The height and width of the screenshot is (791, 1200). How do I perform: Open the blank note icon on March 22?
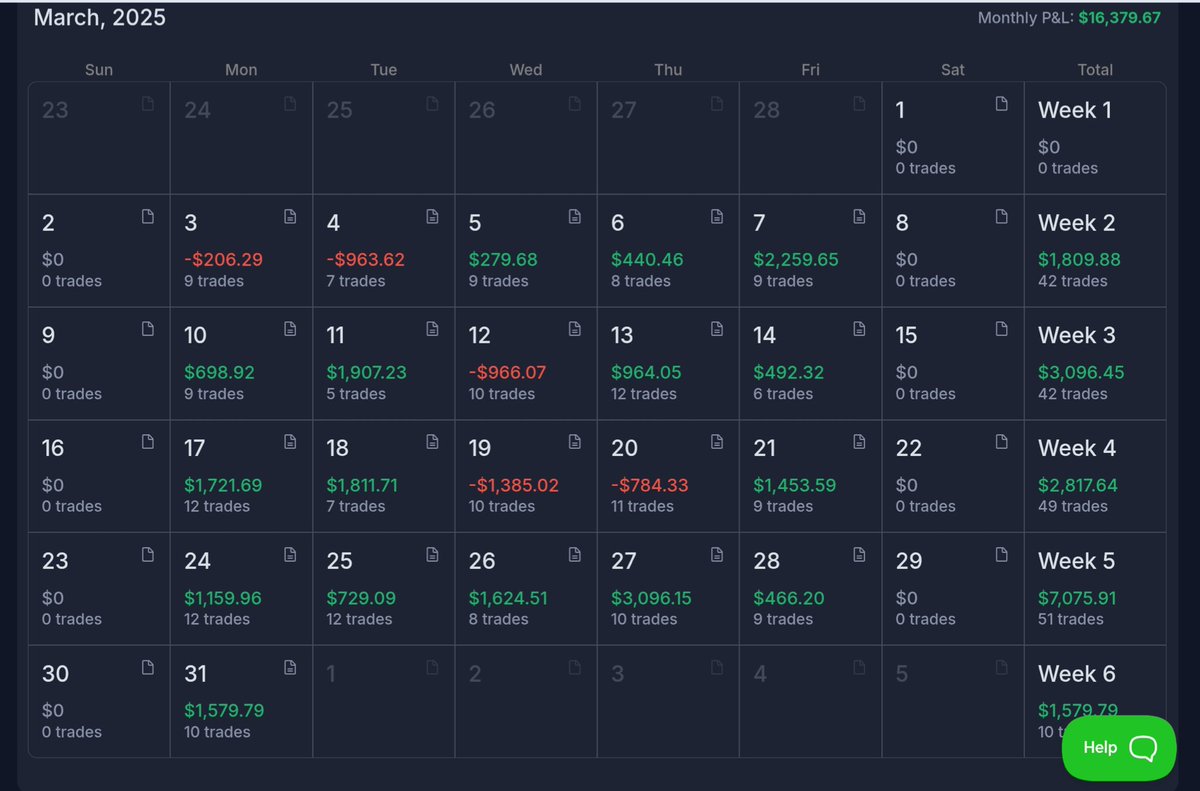1001,441
